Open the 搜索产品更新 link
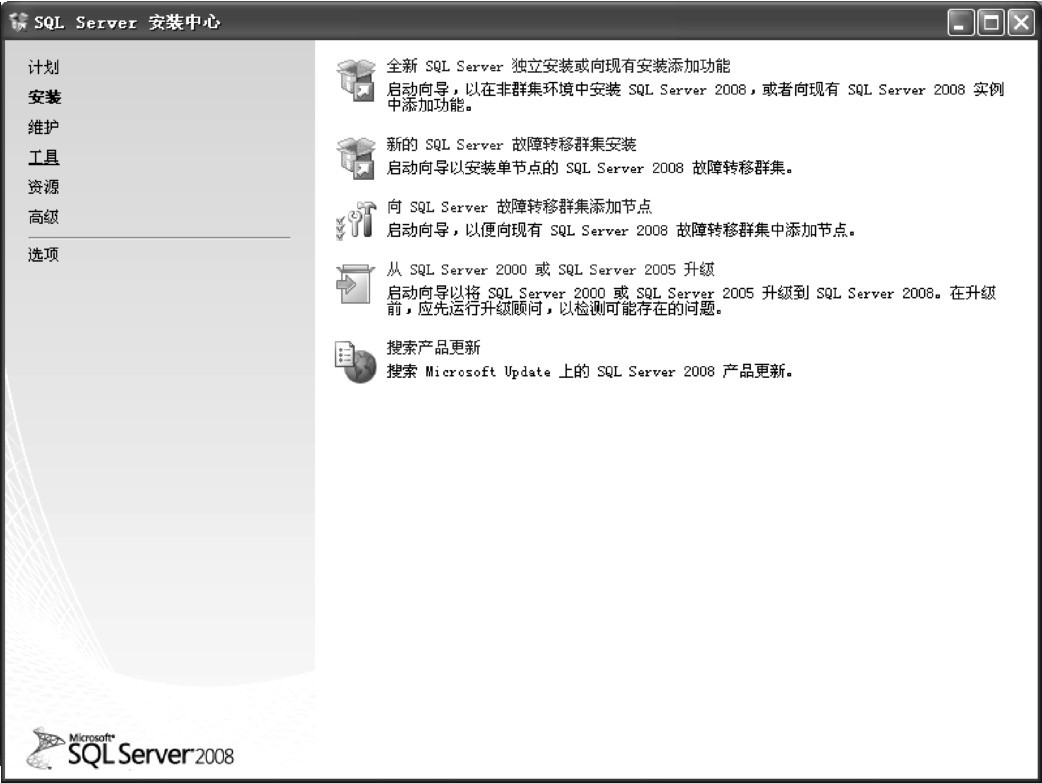The image size is (1042, 783). click(x=433, y=348)
